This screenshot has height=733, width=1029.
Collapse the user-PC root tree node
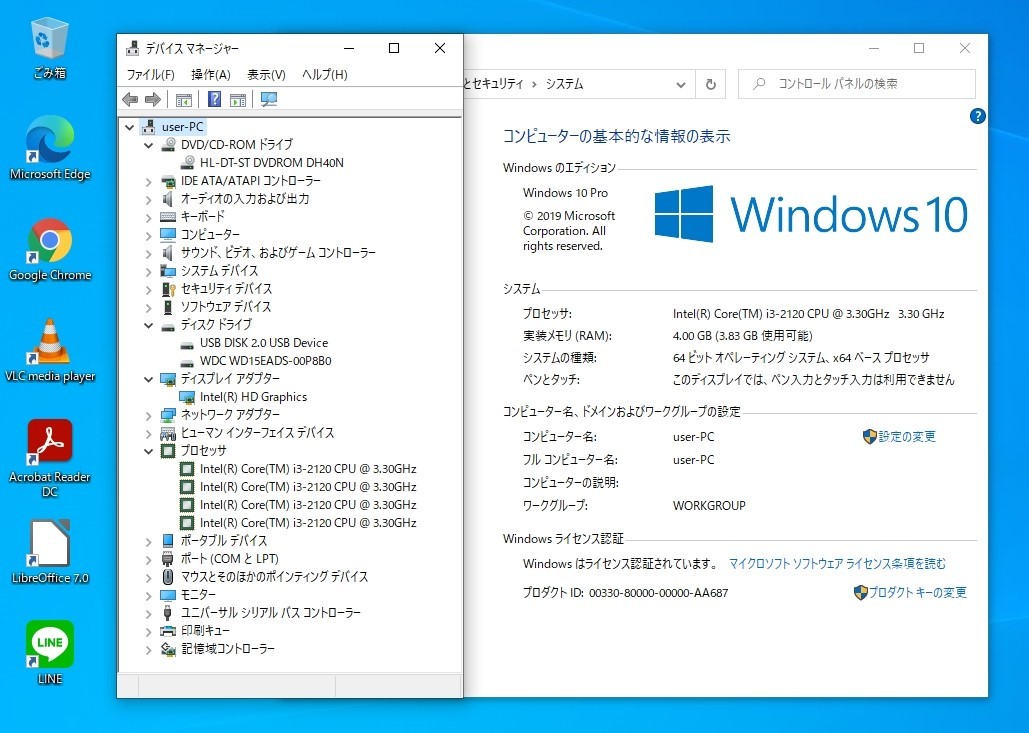point(129,127)
